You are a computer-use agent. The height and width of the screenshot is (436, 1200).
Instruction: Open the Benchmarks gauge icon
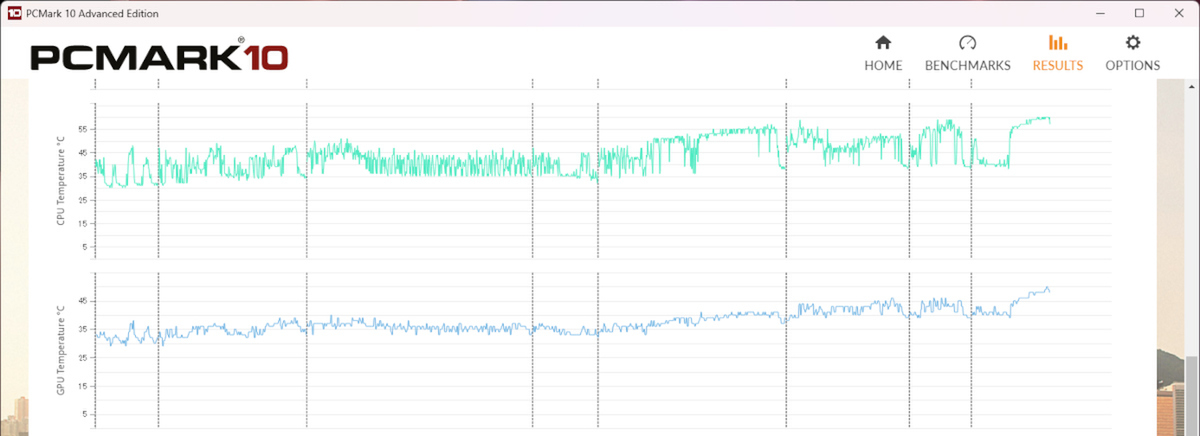pyautogui.click(x=967, y=43)
